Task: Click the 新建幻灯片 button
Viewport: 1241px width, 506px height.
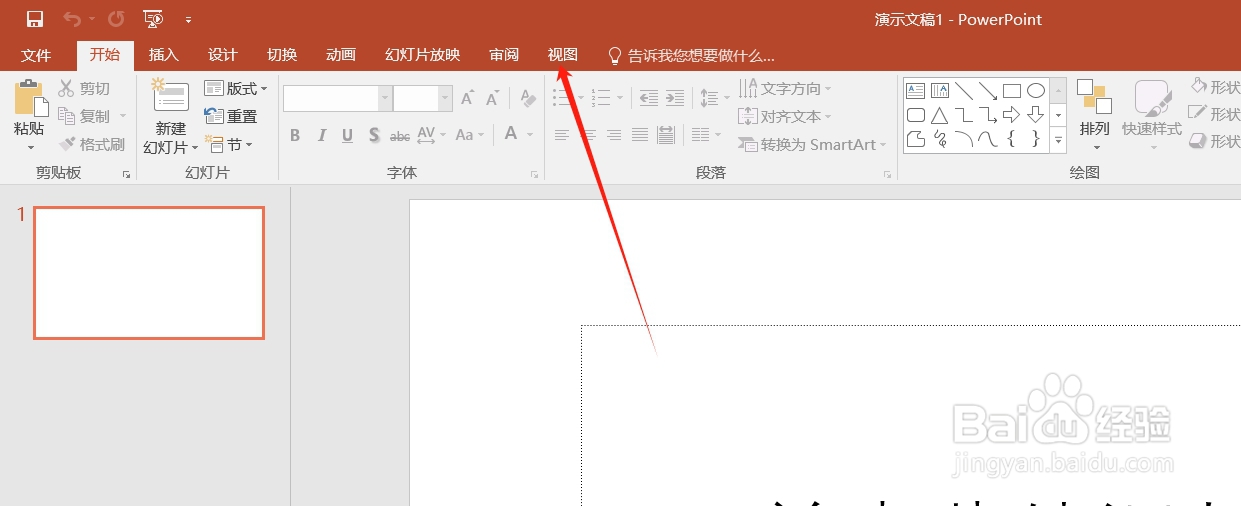Action: (171, 117)
